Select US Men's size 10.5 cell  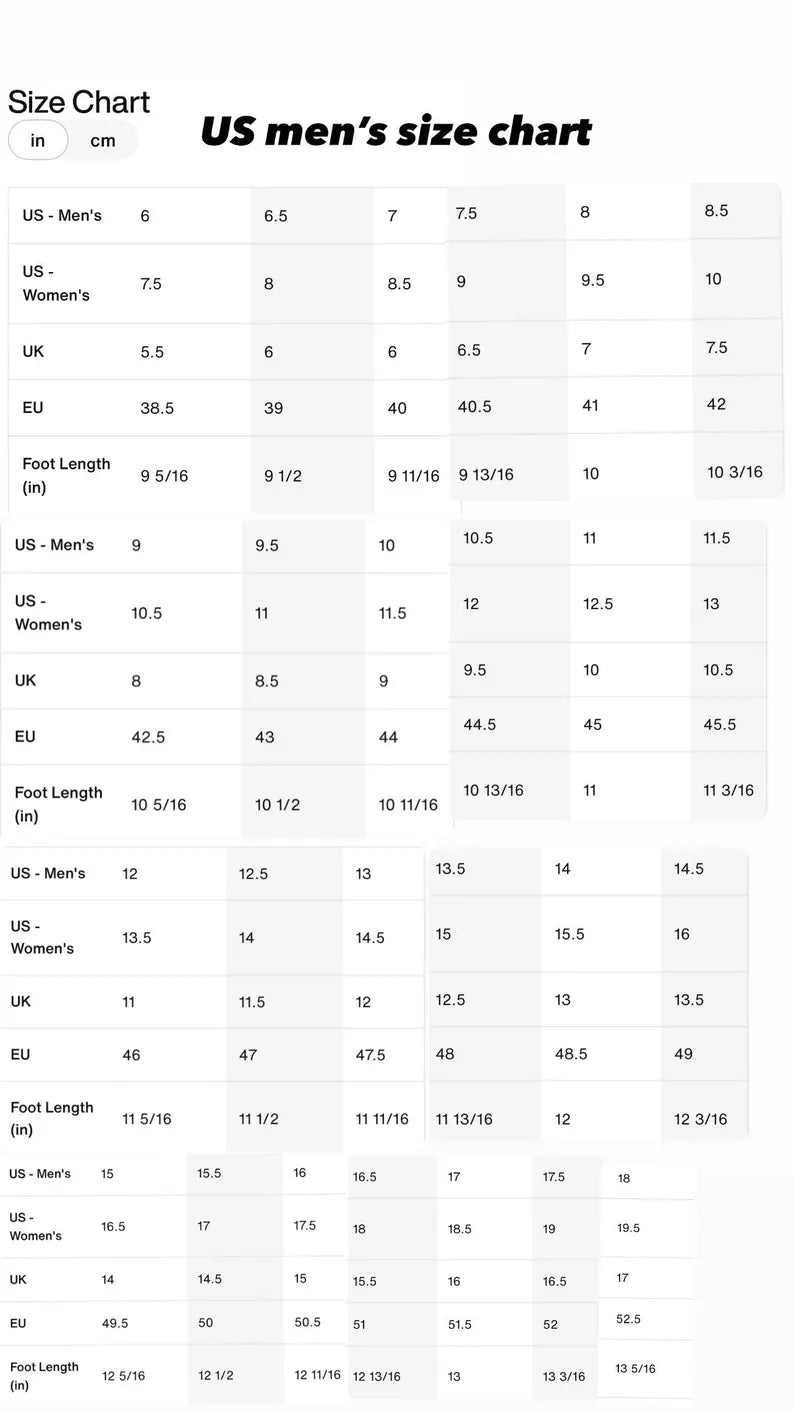510,538
